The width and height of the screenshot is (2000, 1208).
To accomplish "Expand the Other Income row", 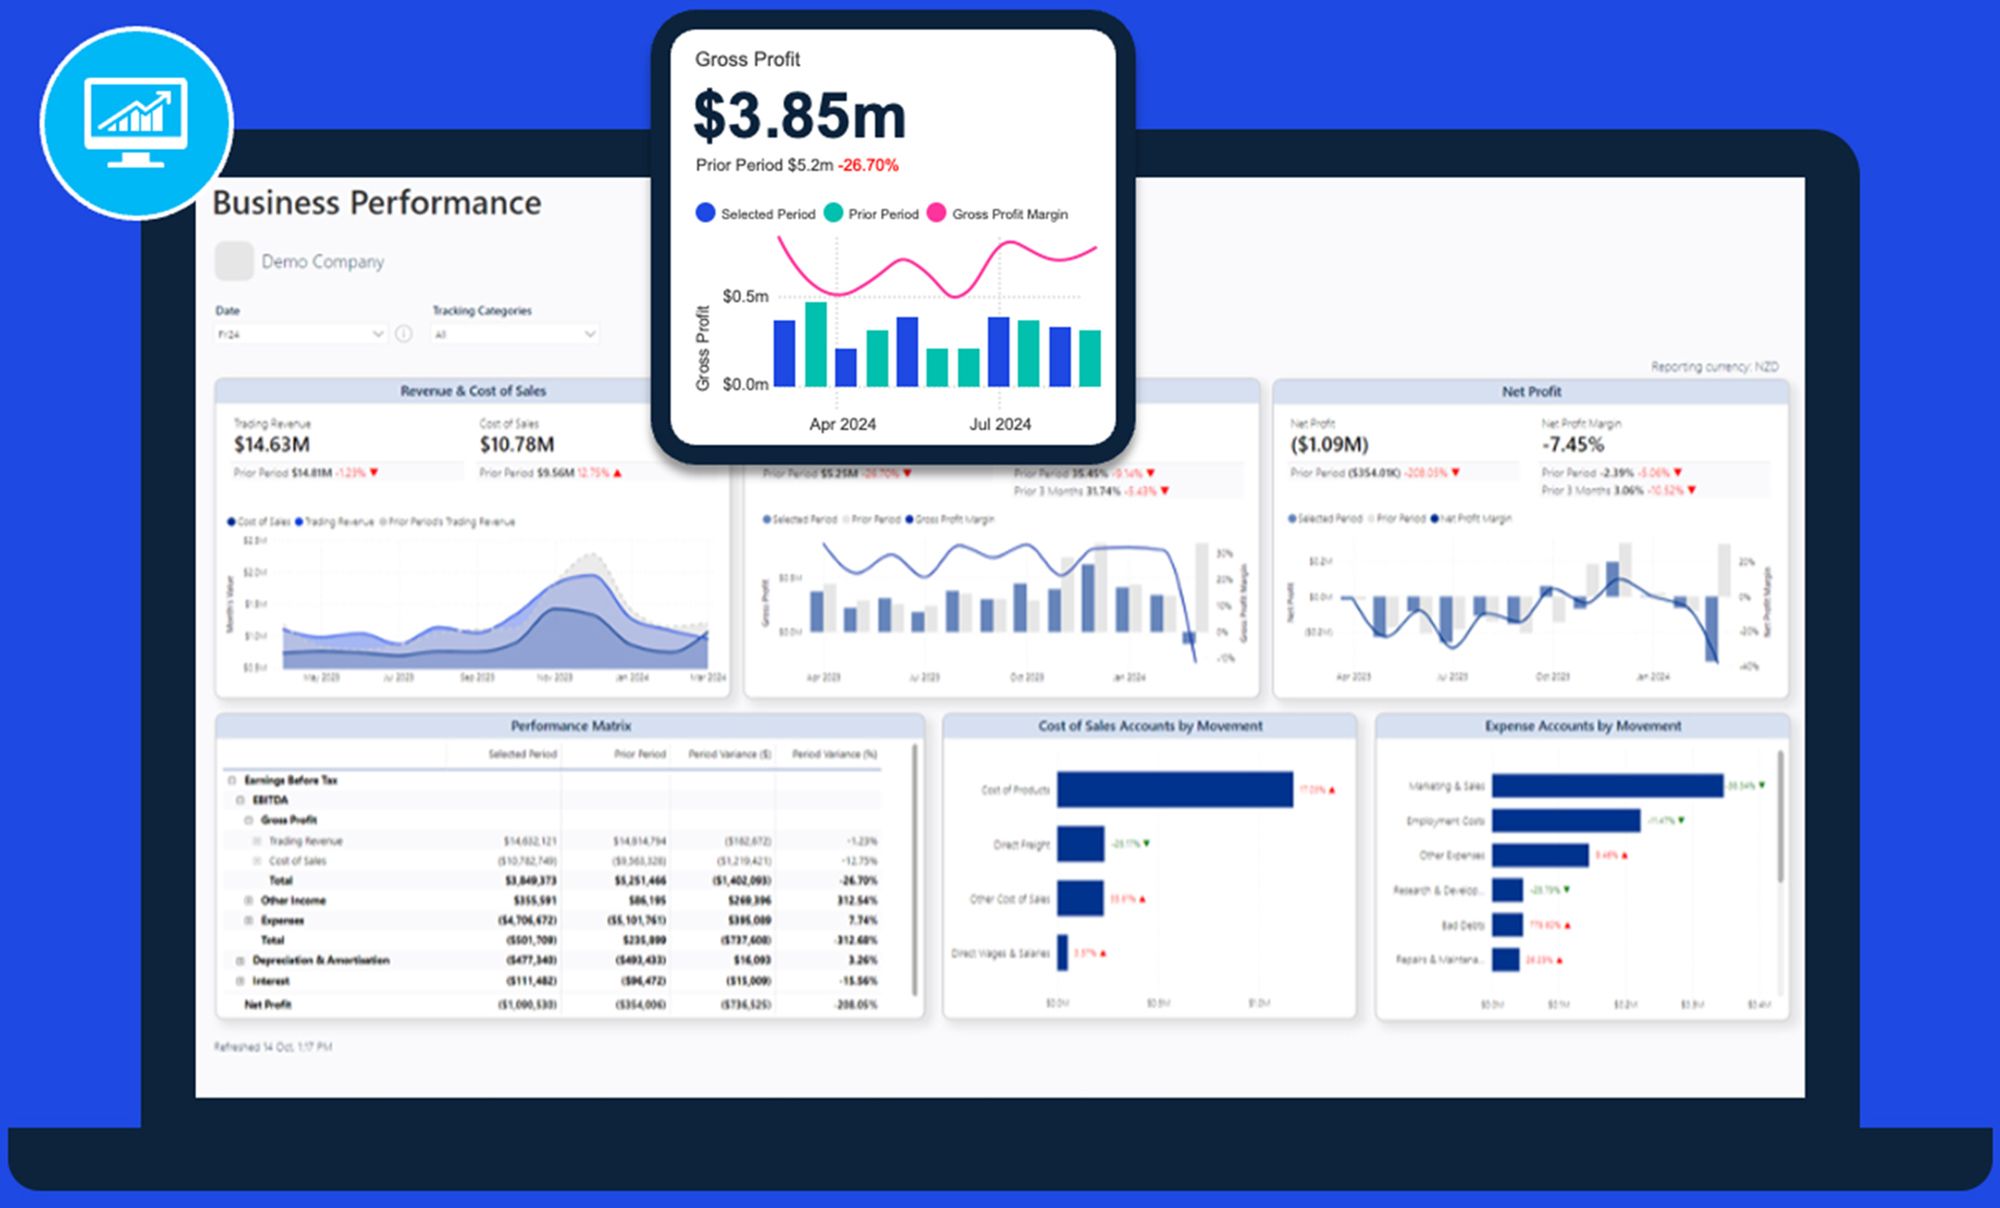I will [x=249, y=900].
